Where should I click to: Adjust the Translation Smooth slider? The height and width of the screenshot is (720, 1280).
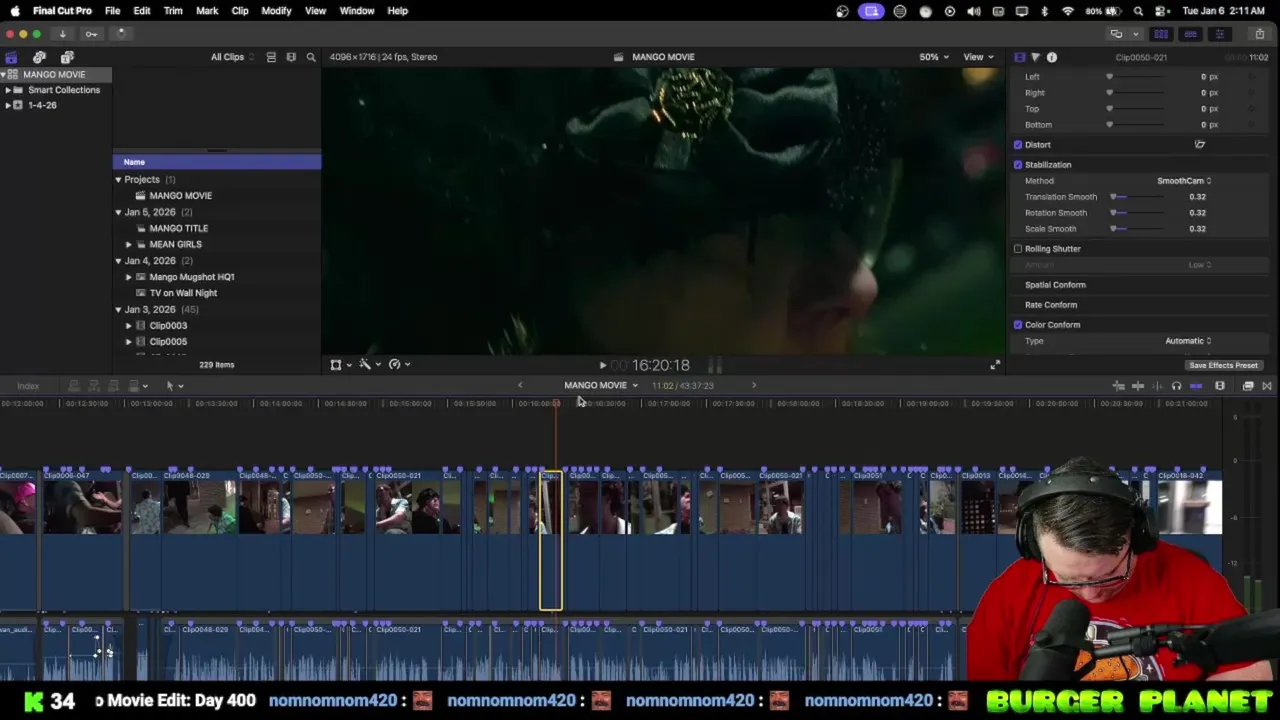point(1137,197)
